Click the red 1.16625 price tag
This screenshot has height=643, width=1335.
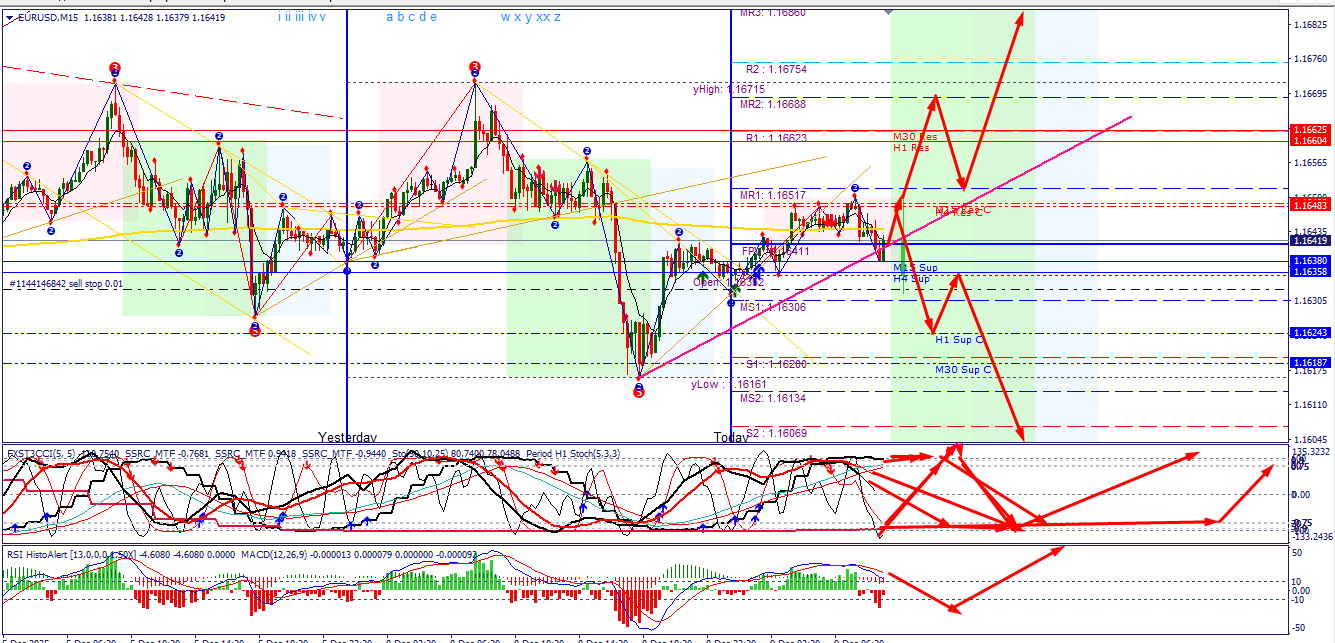click(1309, 130)
